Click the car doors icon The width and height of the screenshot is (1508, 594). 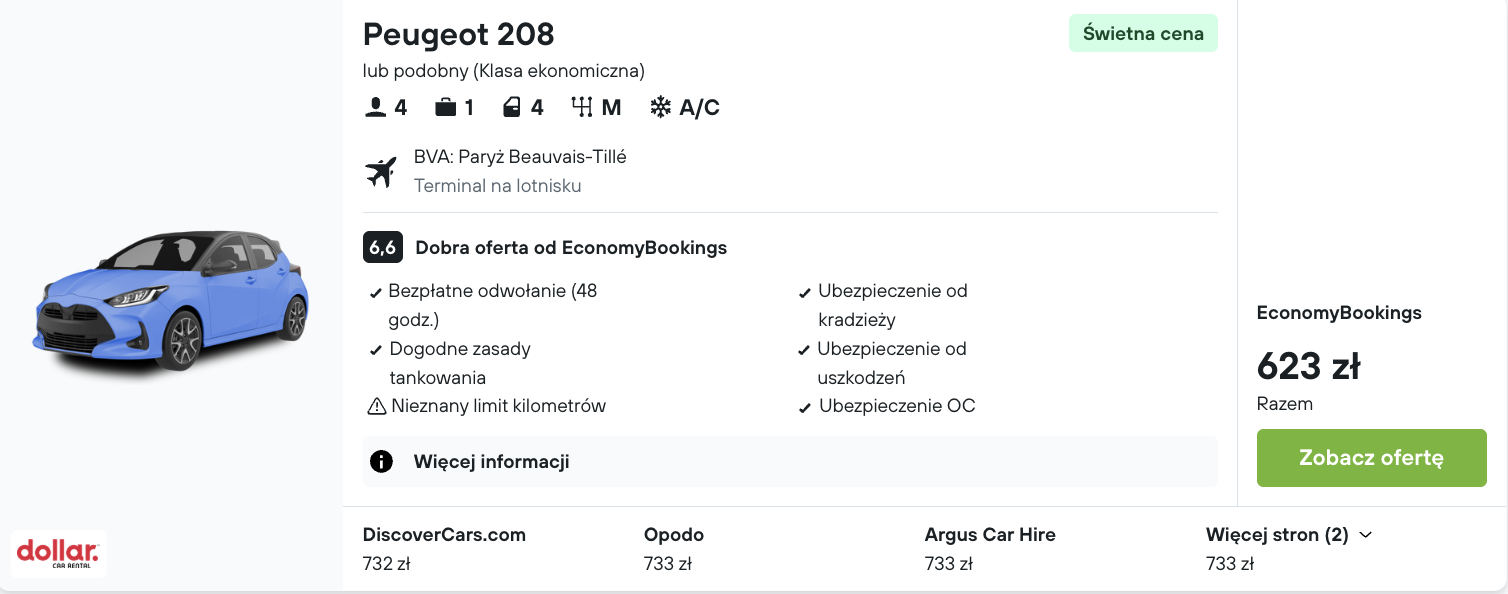(512, 107)
